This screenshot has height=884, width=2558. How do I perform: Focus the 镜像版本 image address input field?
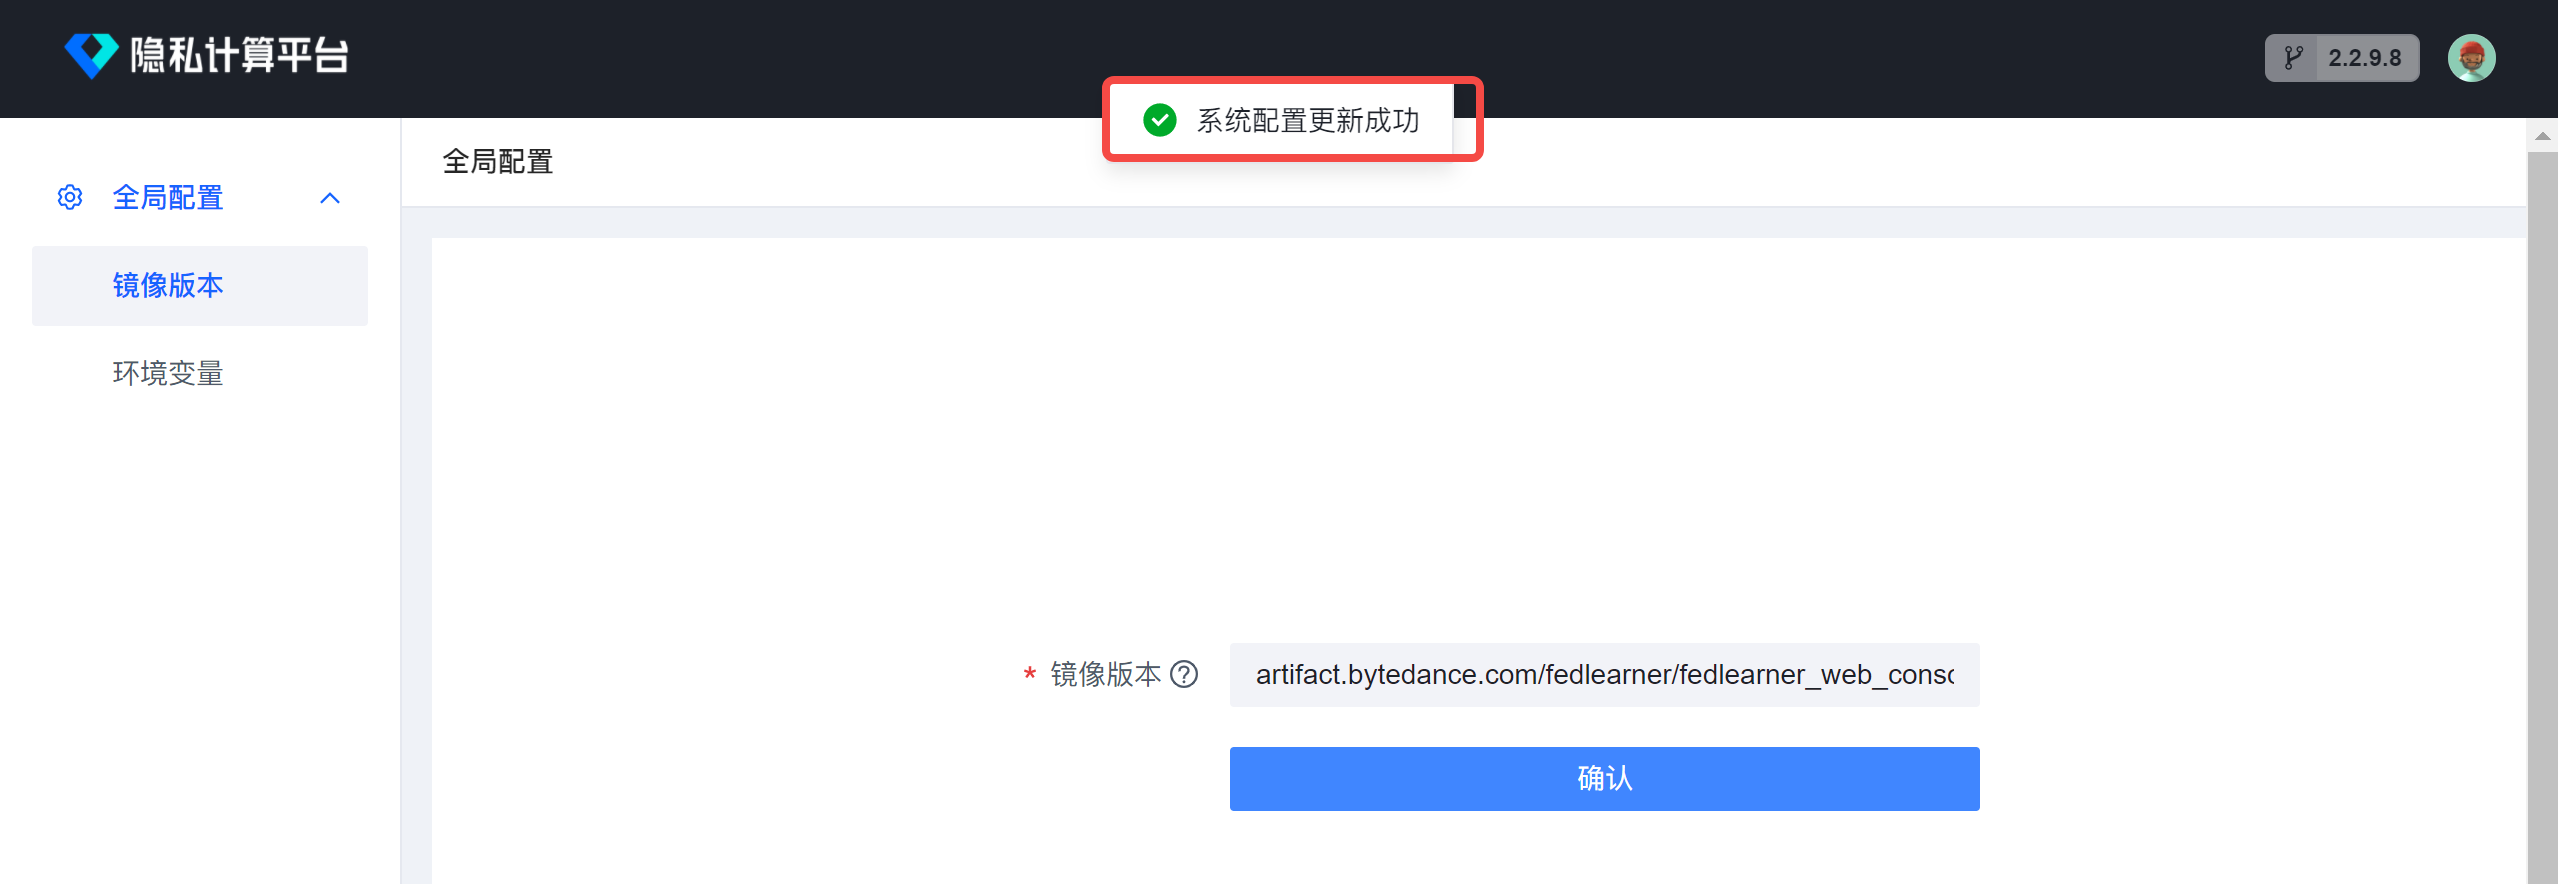(x=1604, y=674)
